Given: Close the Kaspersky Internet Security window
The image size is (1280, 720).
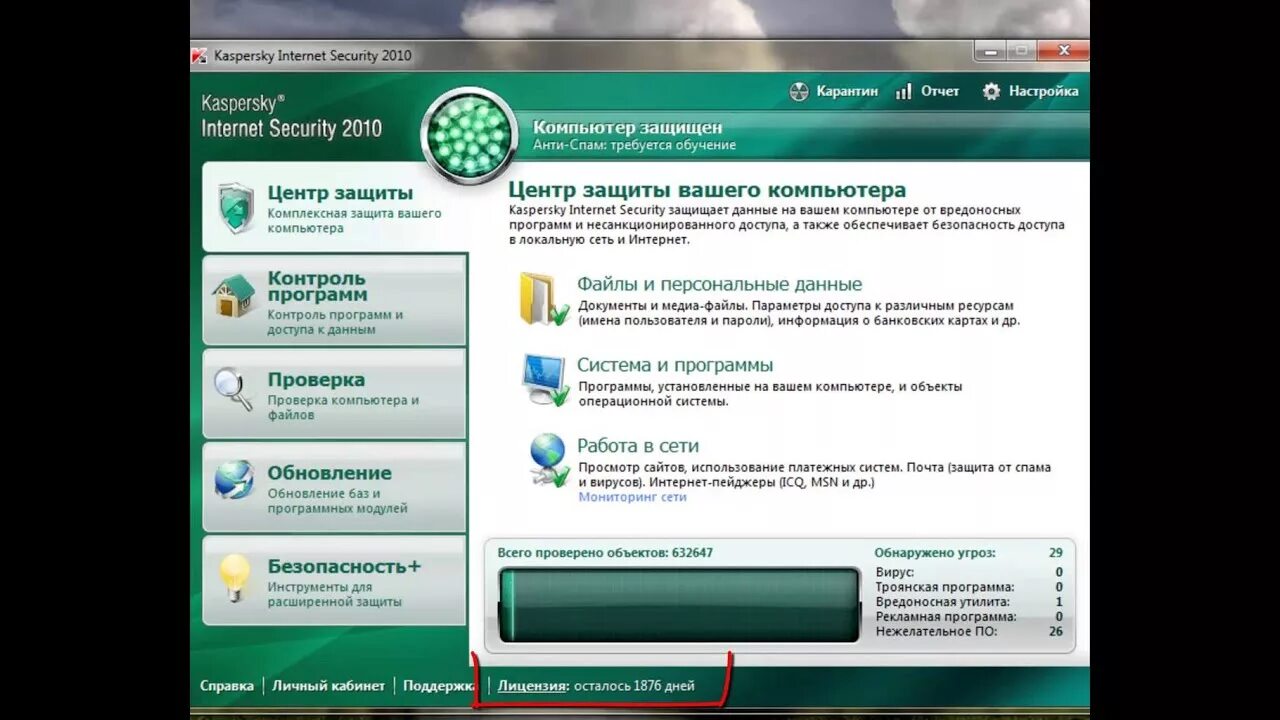Looking at the screenshot, I should pyautogui.click(x=1061, y=51).
